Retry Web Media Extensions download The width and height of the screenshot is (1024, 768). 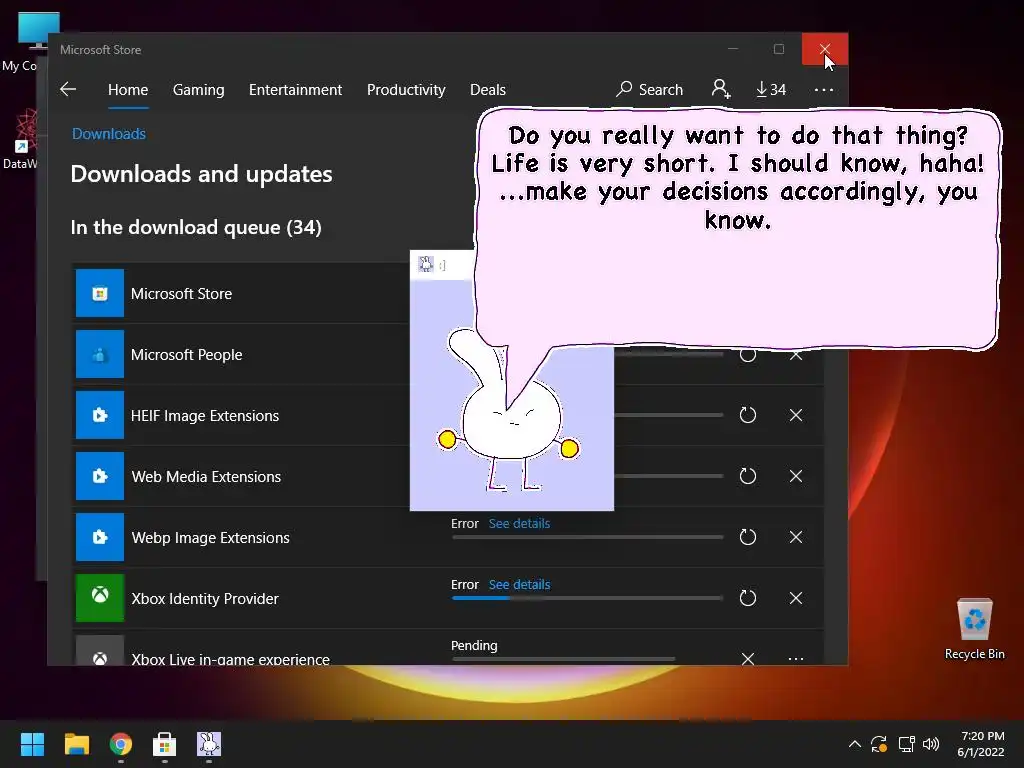(748, 476)
